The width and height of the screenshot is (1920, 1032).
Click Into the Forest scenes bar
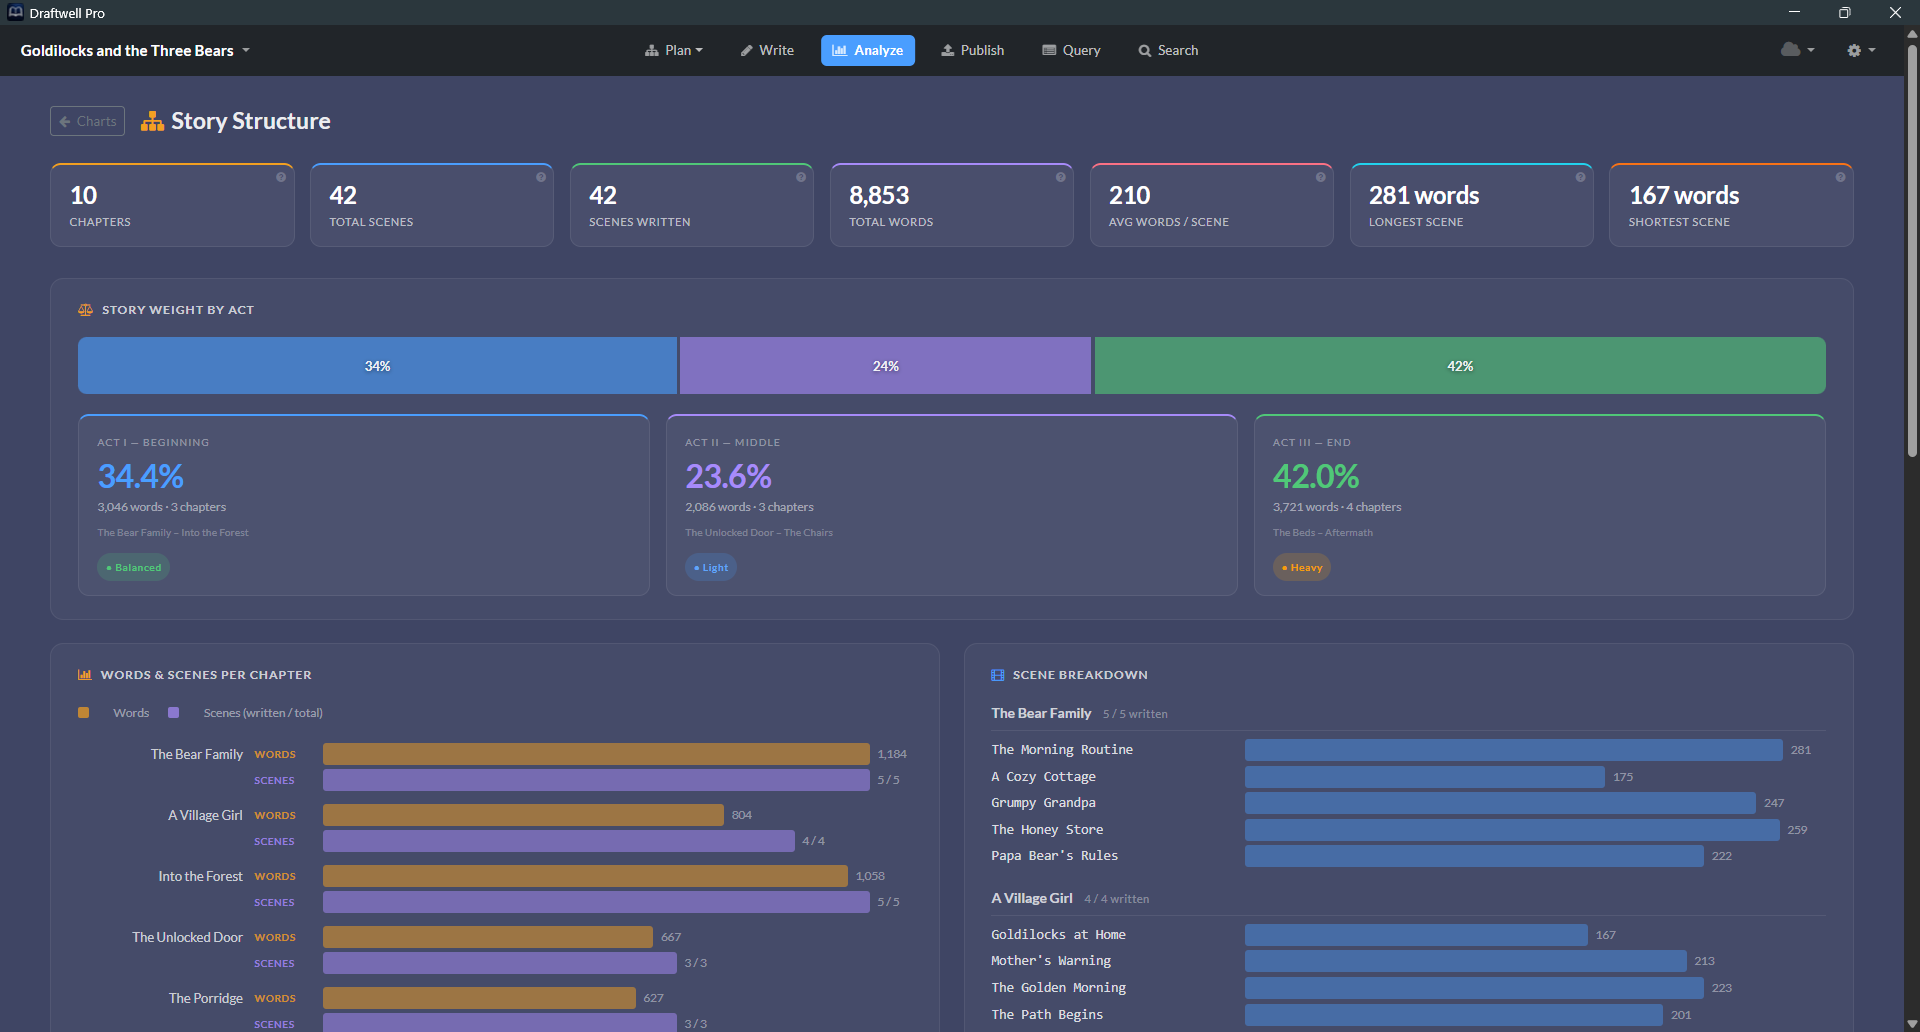point(596,902)
